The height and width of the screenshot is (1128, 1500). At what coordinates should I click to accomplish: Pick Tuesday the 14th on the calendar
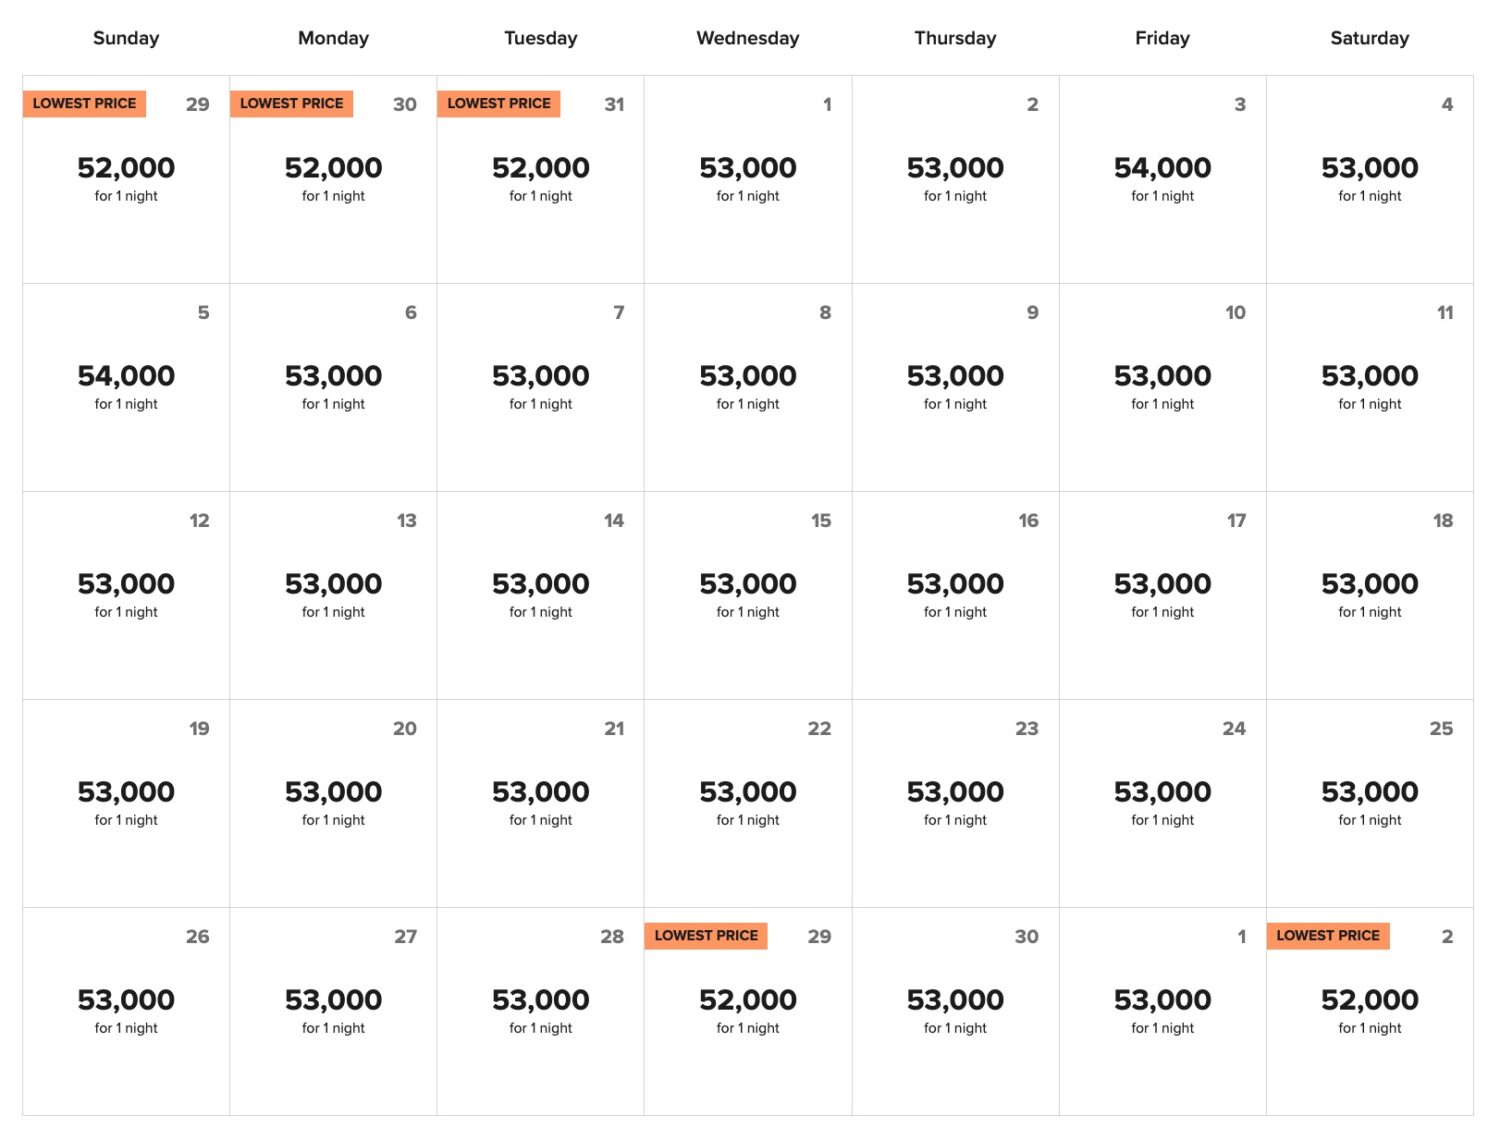pos(540,595)
